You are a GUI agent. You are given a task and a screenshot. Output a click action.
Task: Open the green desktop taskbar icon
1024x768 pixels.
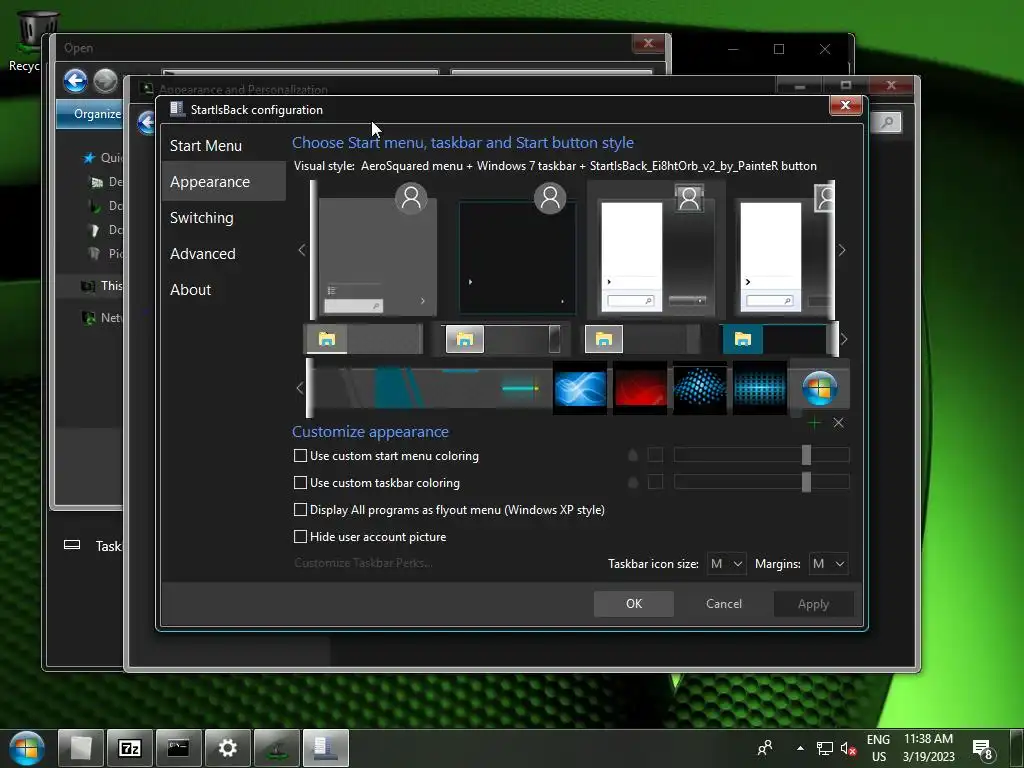pyautogui.click(x=276, y=748)
